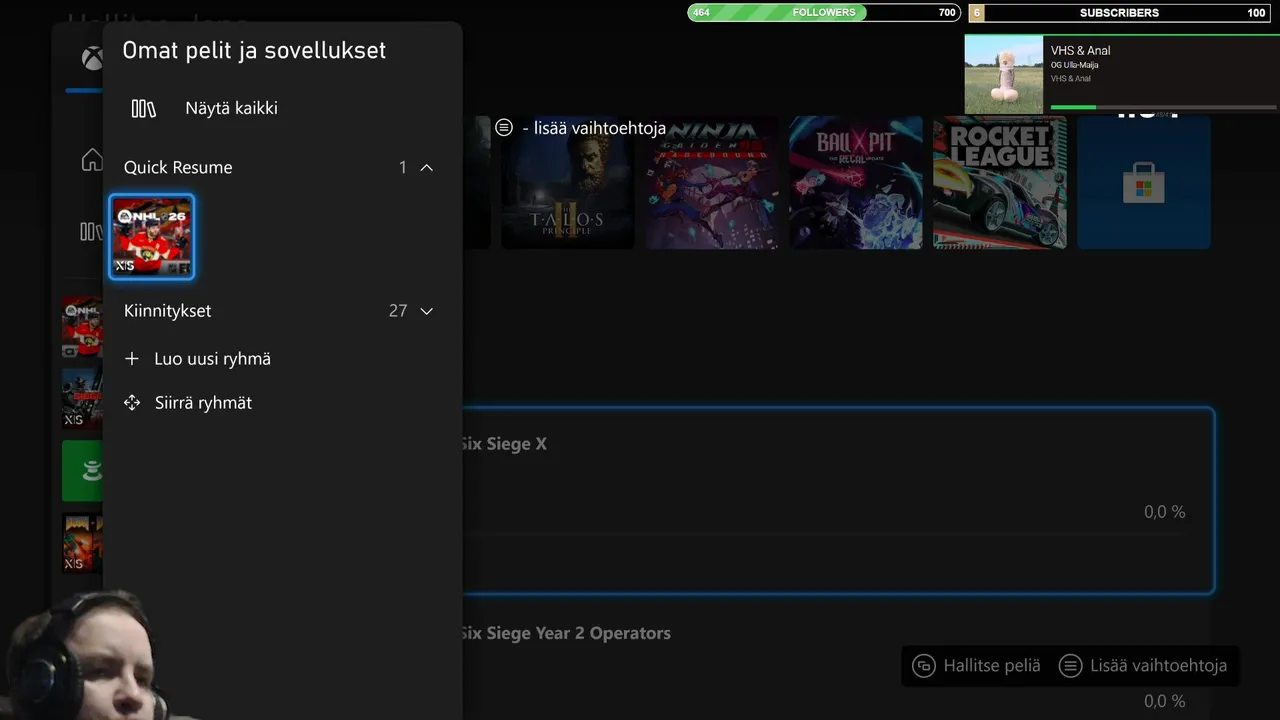Click Kiinnitykset count 27

[x=398, y=311]
